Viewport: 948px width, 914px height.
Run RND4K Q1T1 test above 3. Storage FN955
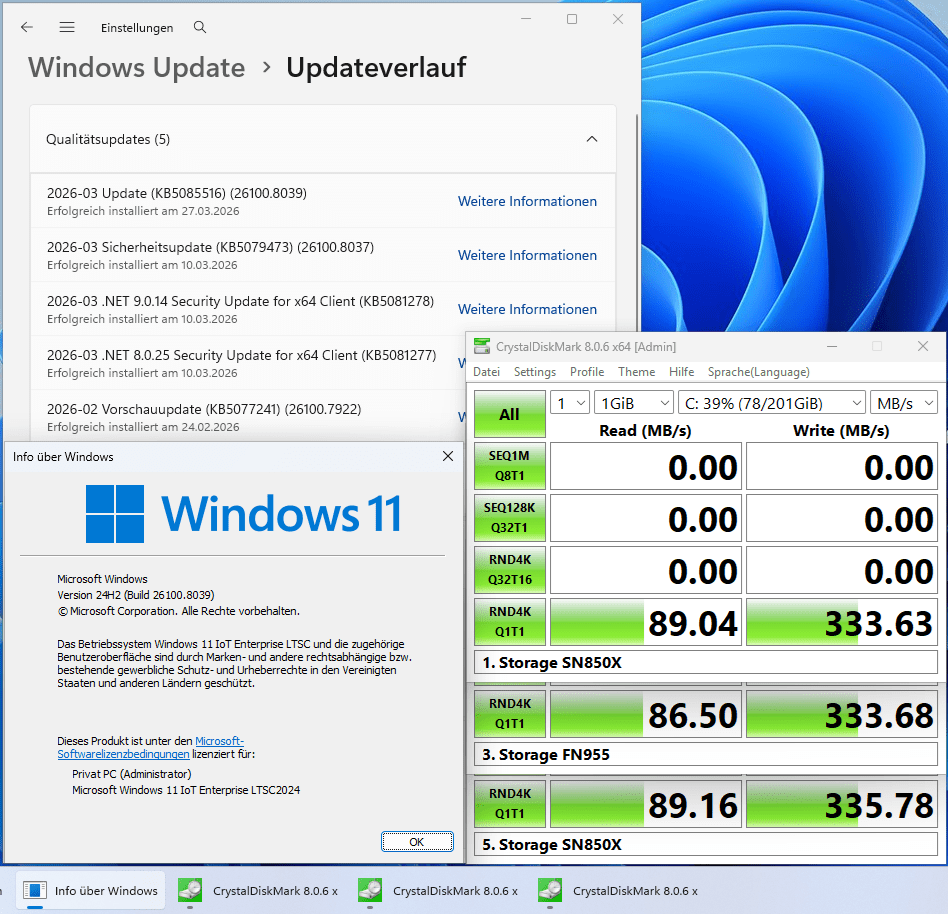[x=510, y=714]
